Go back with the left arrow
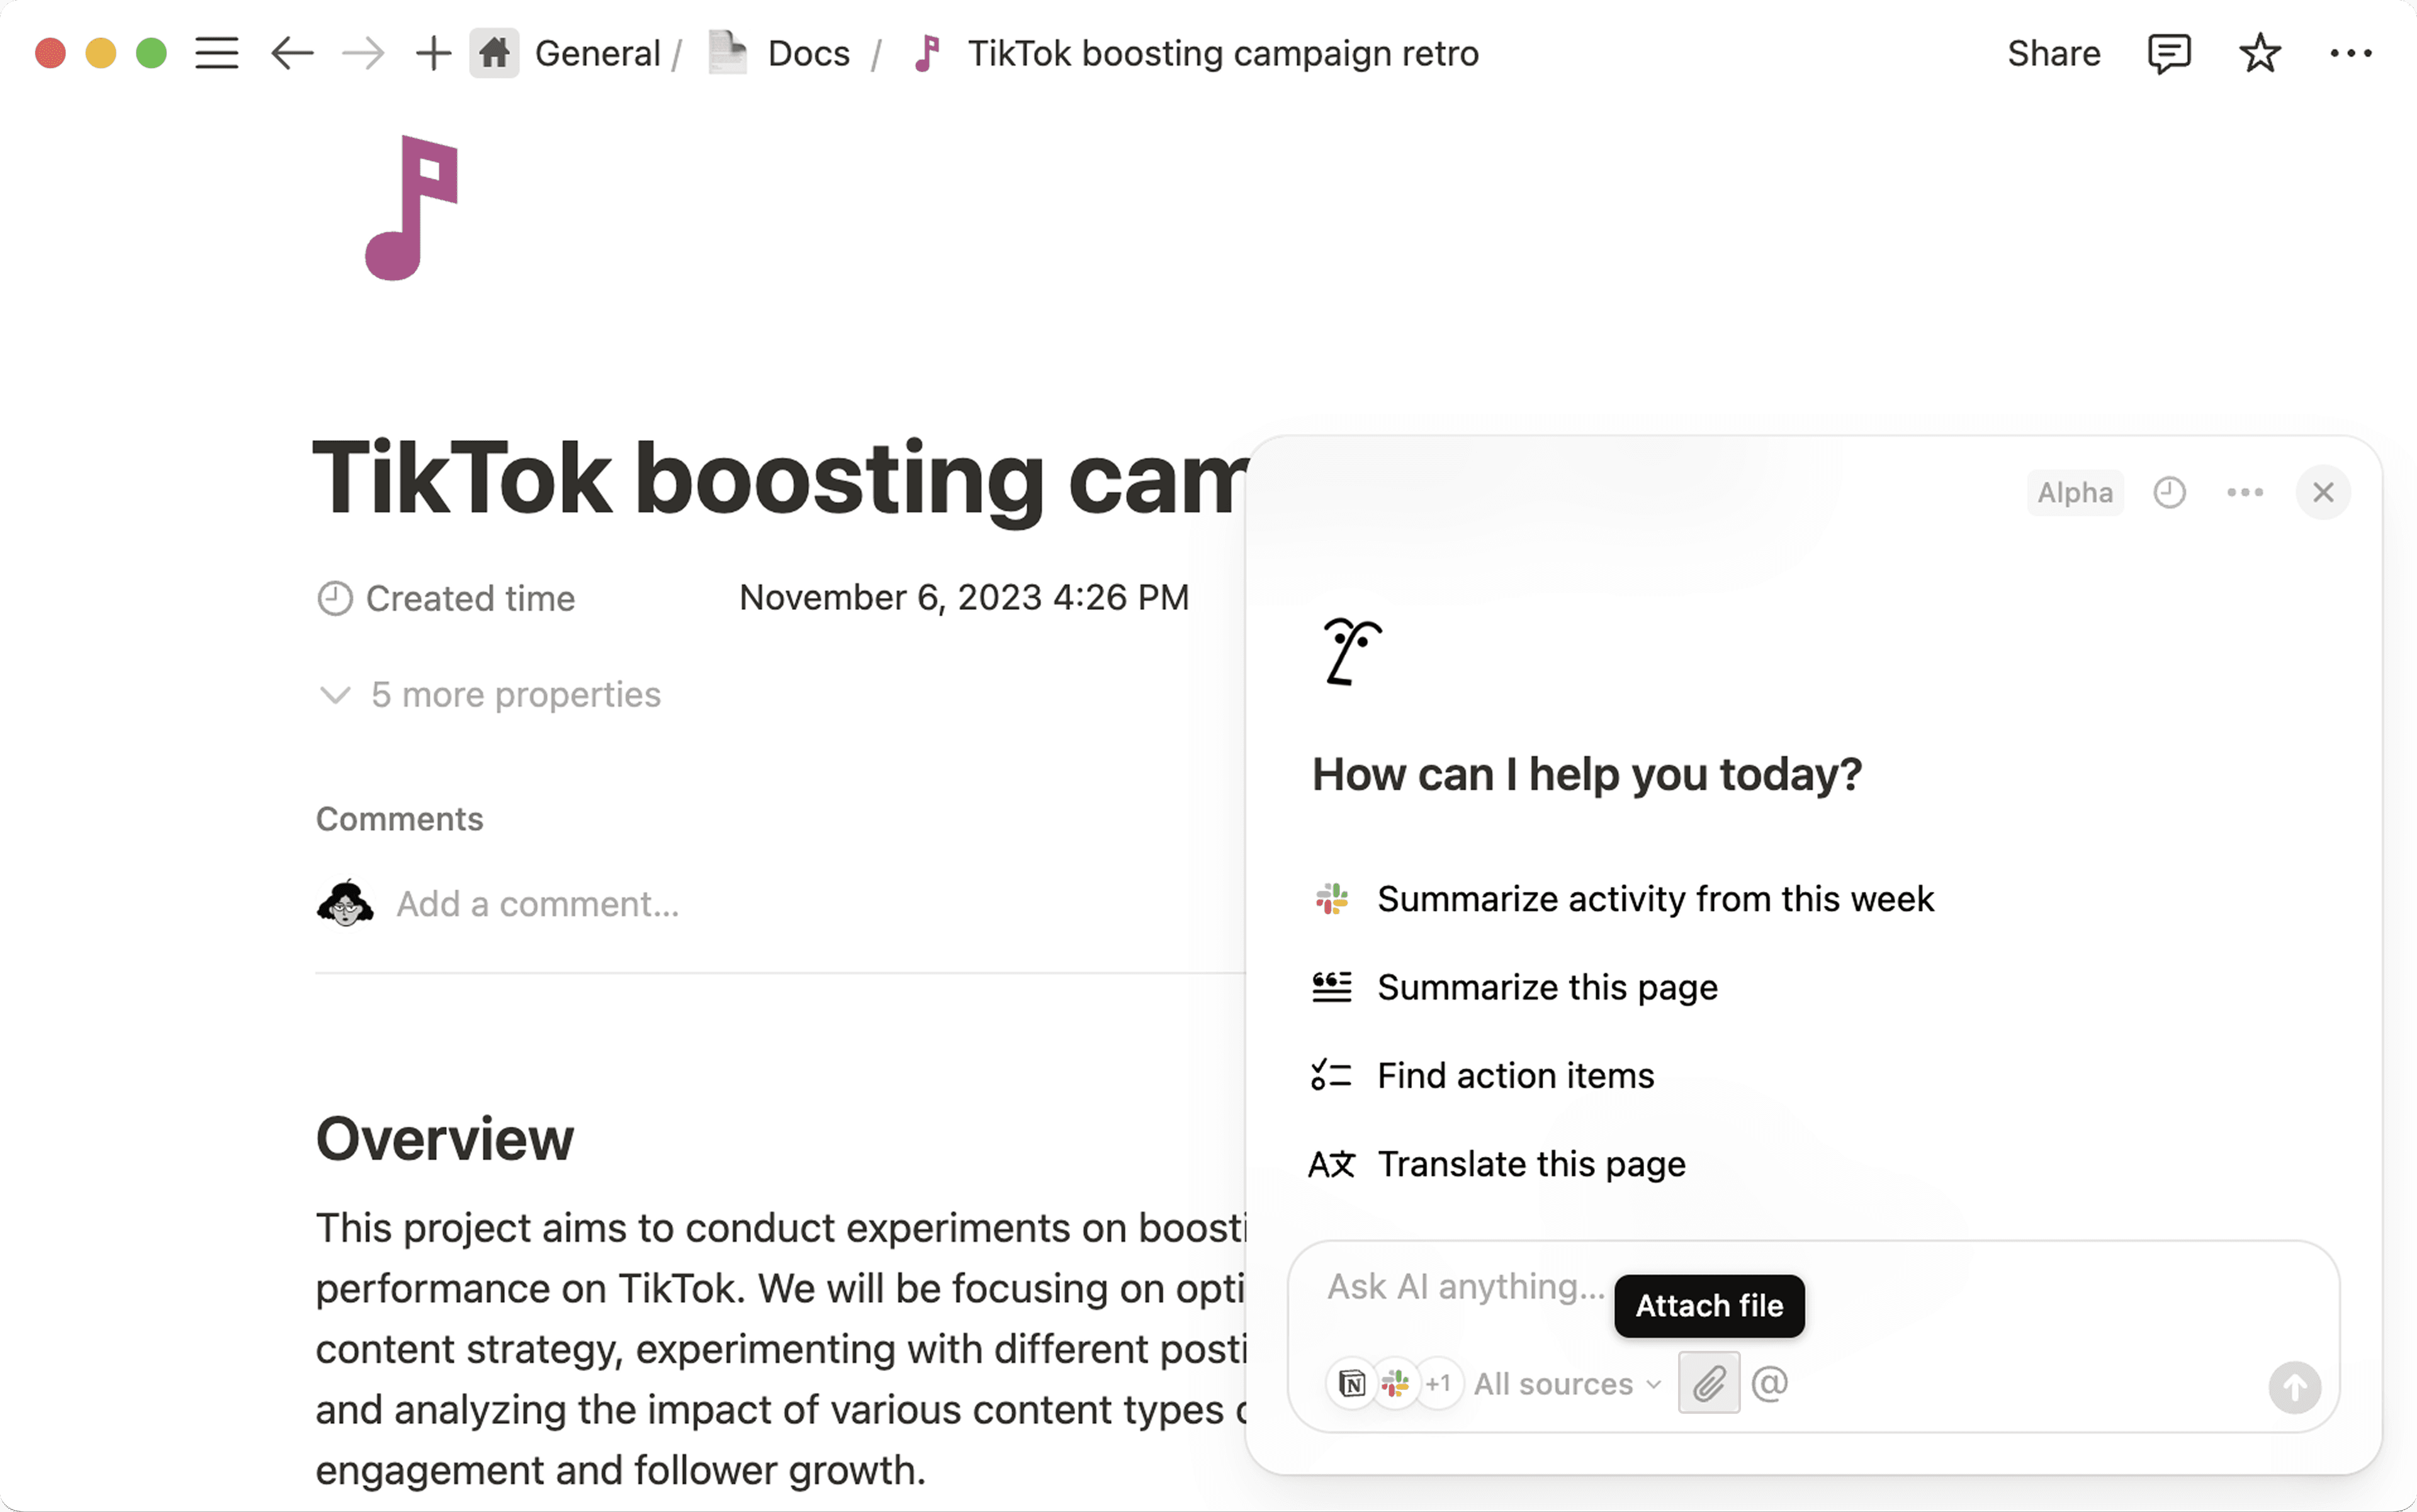 click(x=292, y=53)
